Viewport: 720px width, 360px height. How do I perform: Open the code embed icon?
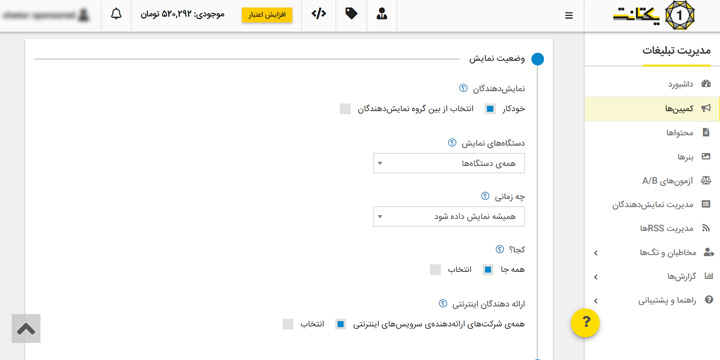pyautogui.click(x=319, y=14)
